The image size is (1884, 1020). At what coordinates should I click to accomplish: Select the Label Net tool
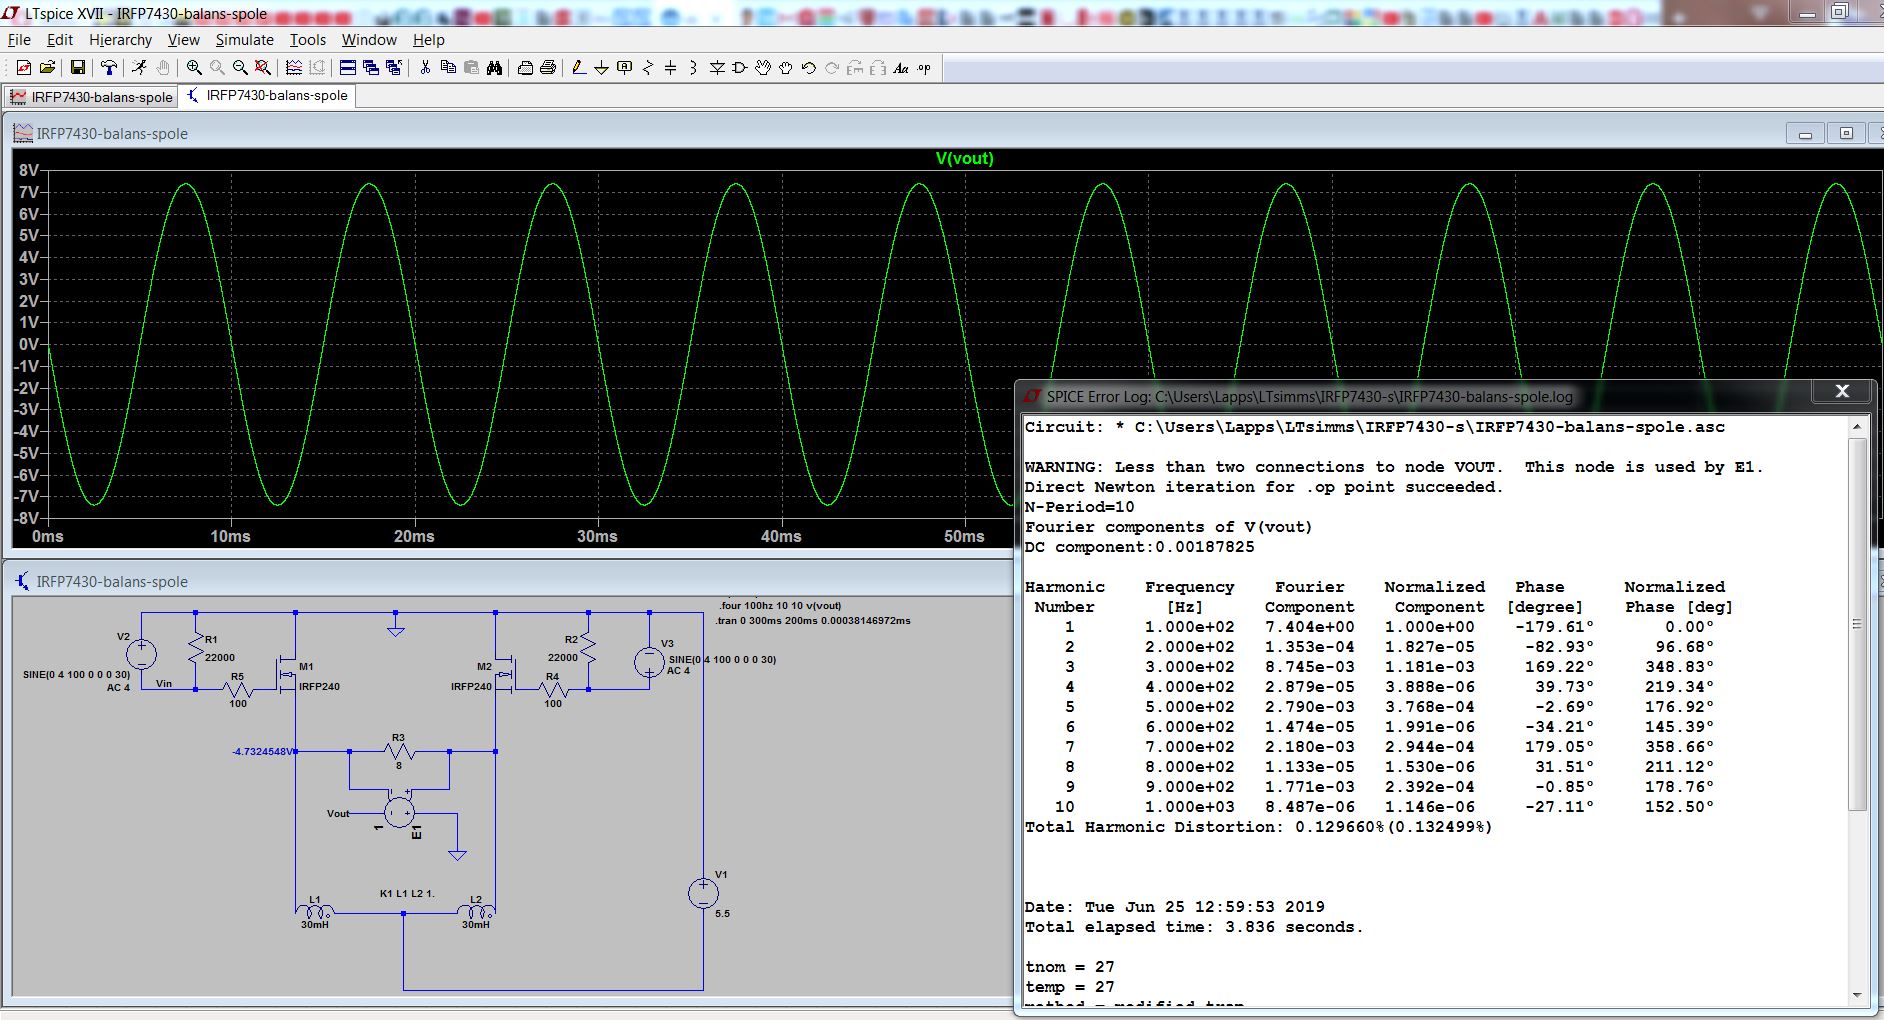(625, 67)
